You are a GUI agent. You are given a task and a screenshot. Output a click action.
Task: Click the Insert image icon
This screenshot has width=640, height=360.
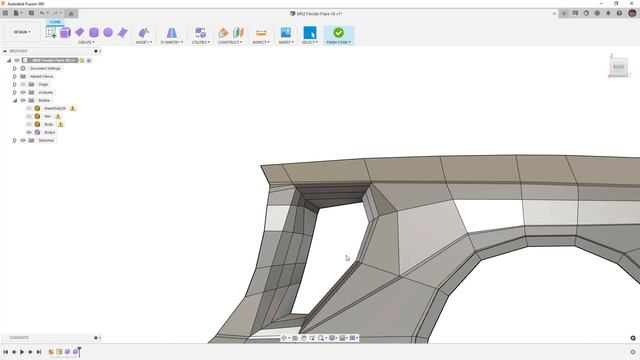coord(286,32)
